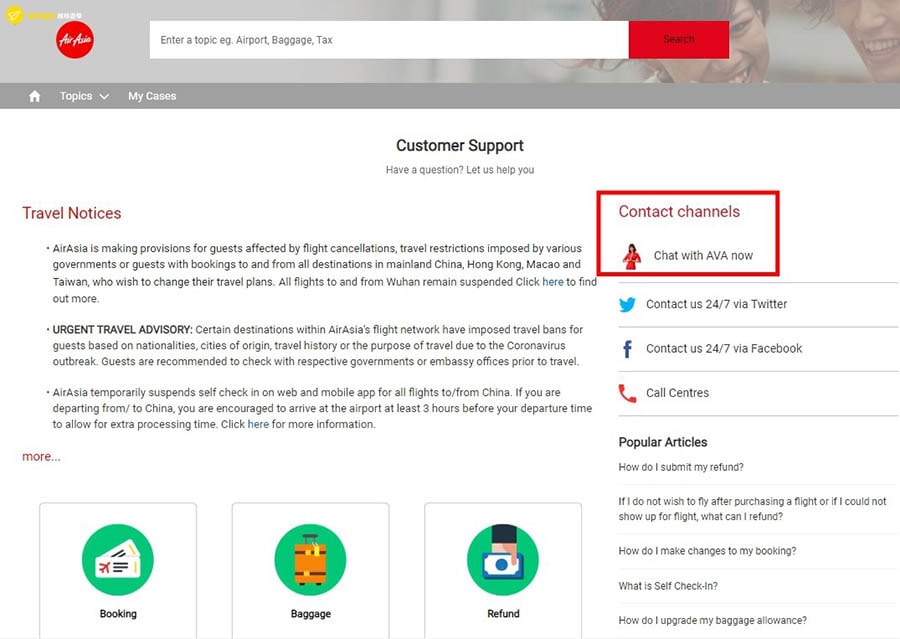Expand travel notices with 'more...' link
This screenshot has height=639, width=900.
coord(41,456)
